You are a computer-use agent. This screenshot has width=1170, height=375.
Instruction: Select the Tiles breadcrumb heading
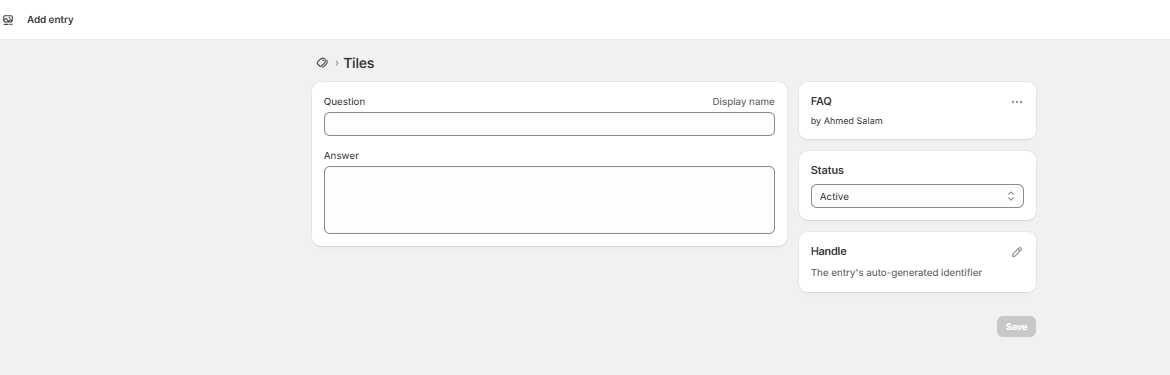tap(359, 63)
